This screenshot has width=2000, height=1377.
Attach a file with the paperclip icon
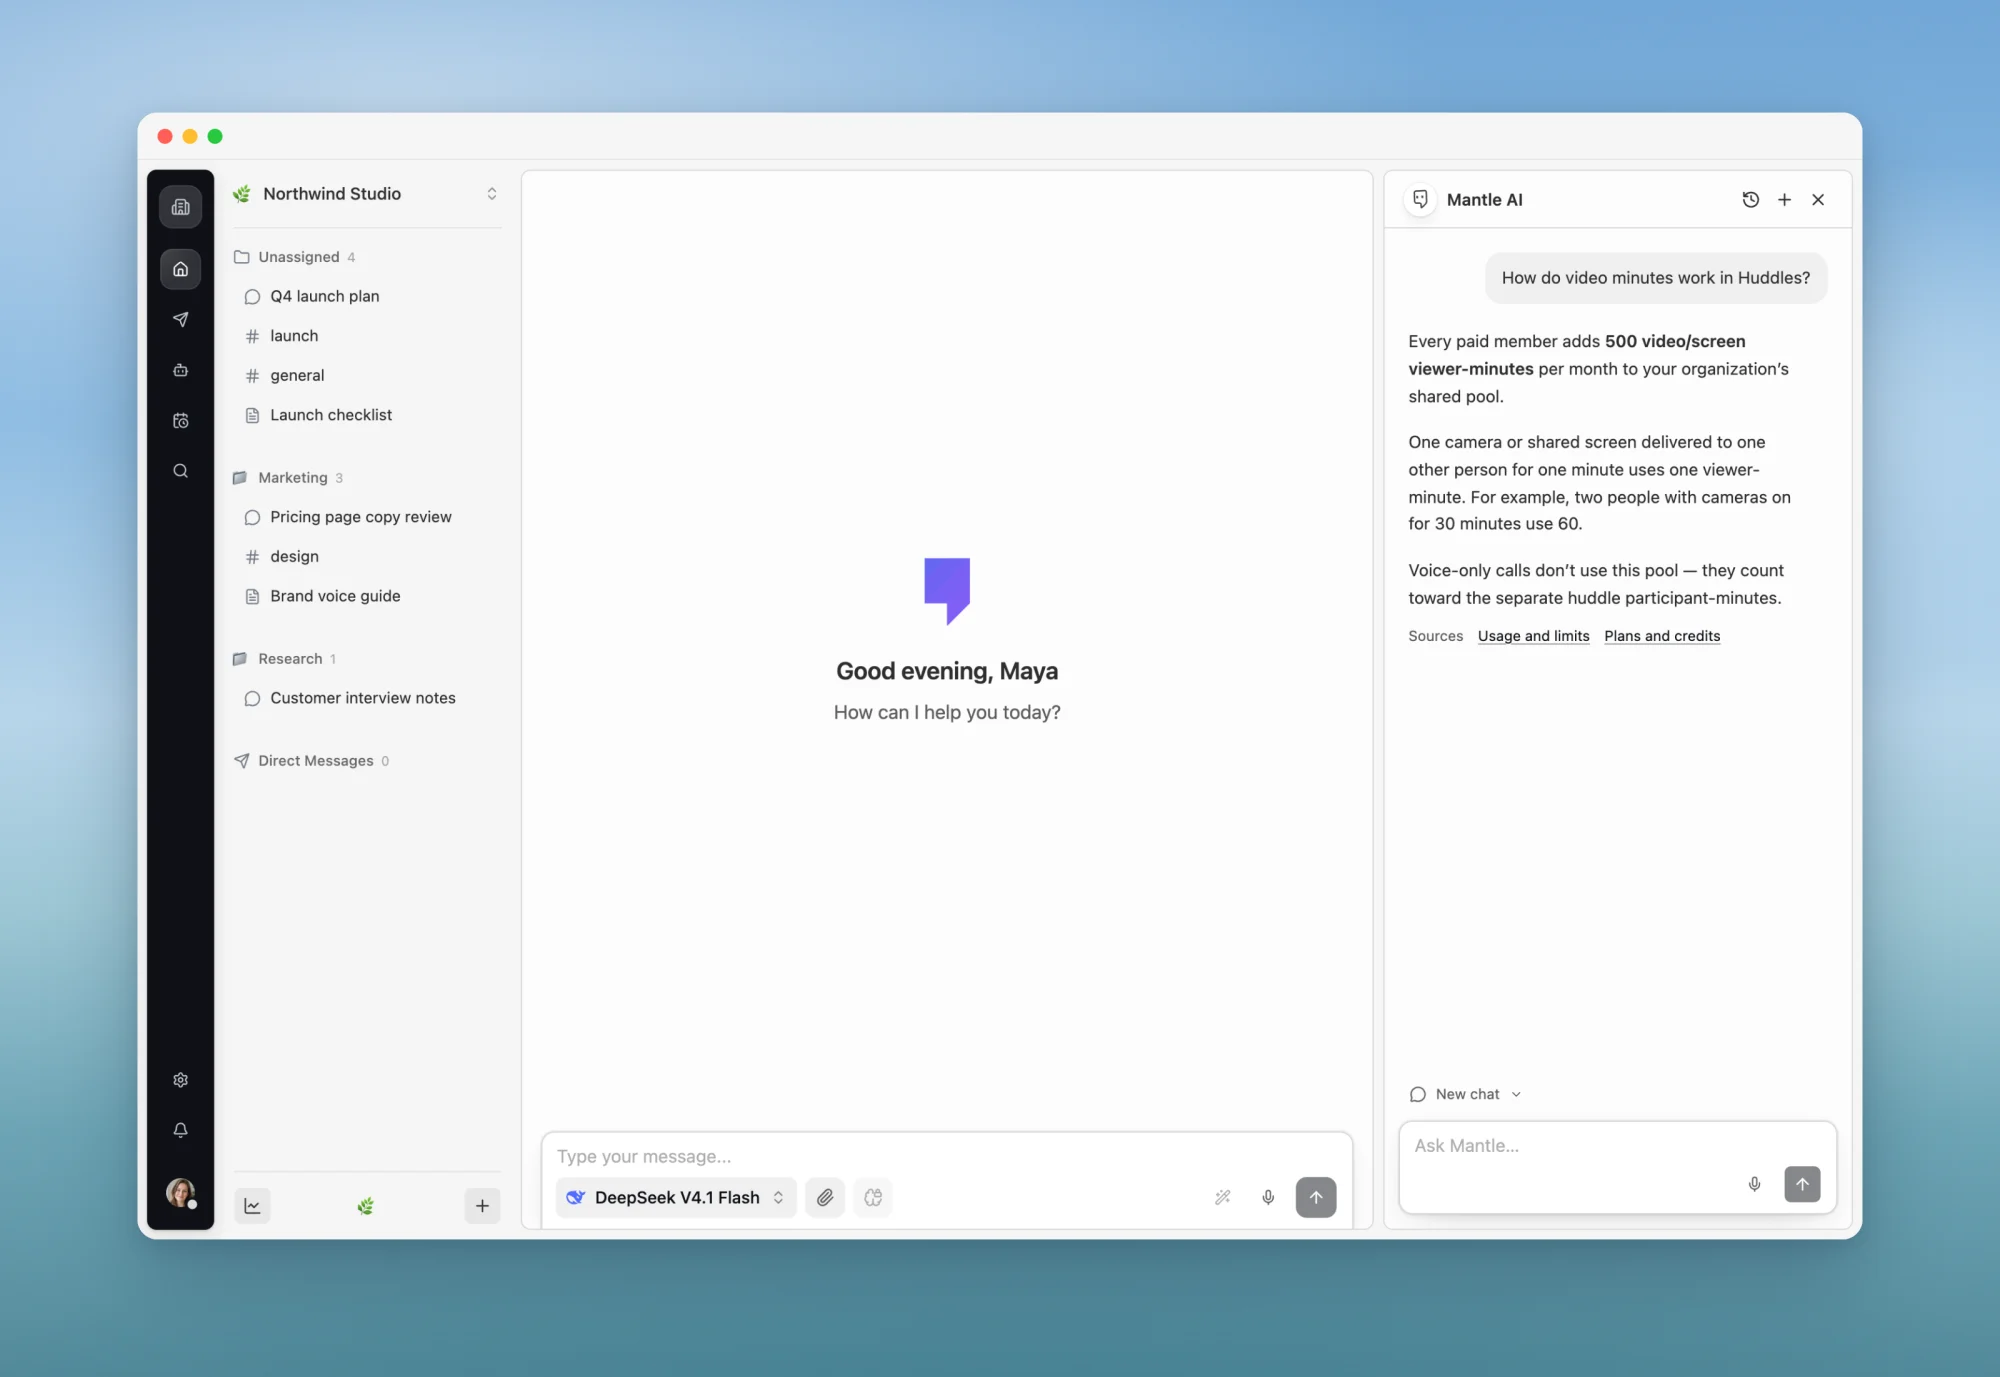click(825, 1197)
